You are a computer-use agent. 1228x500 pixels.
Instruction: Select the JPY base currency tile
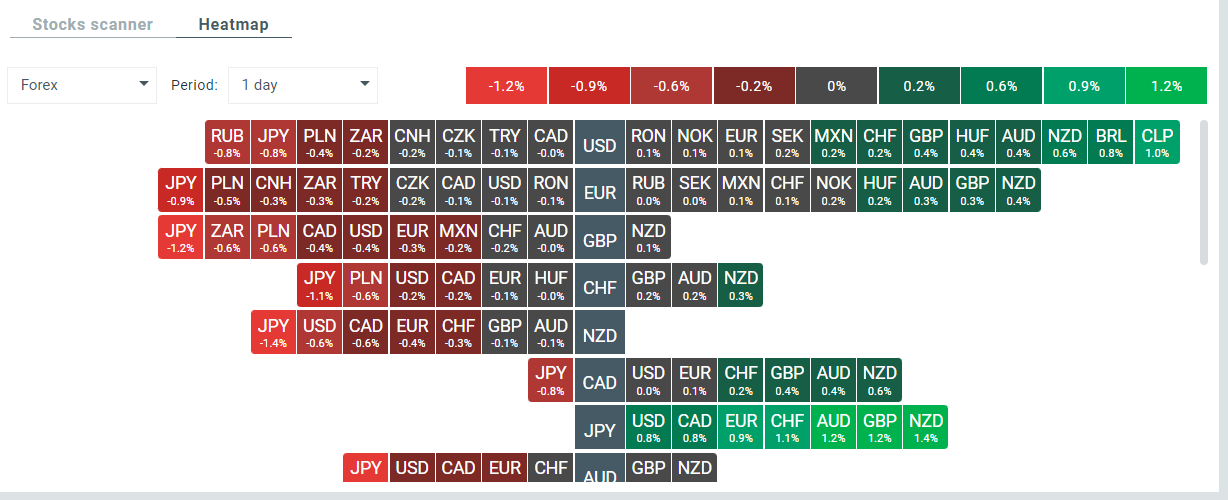600,431
